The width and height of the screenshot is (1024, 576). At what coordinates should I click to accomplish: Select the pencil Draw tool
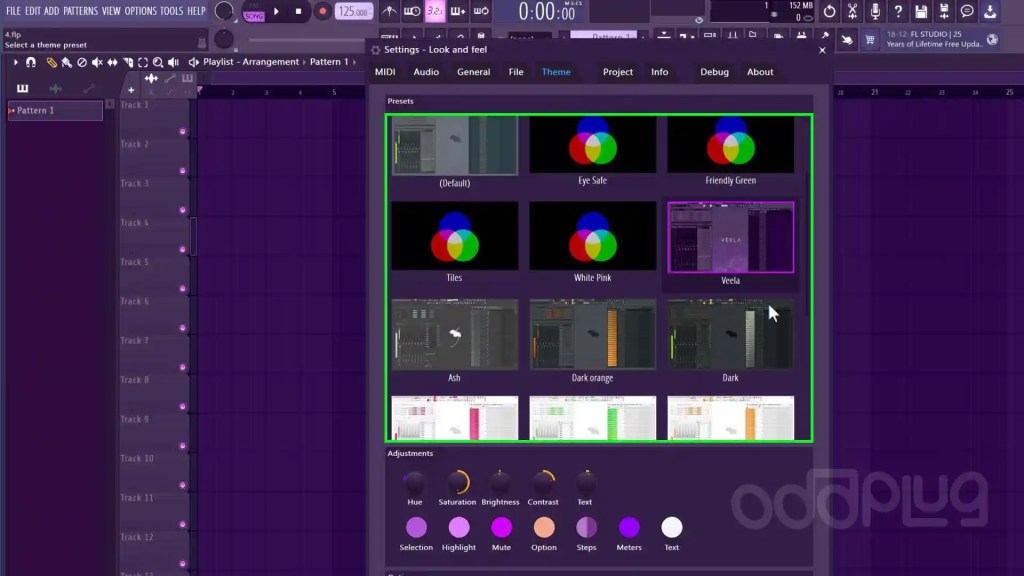(51, 62)
